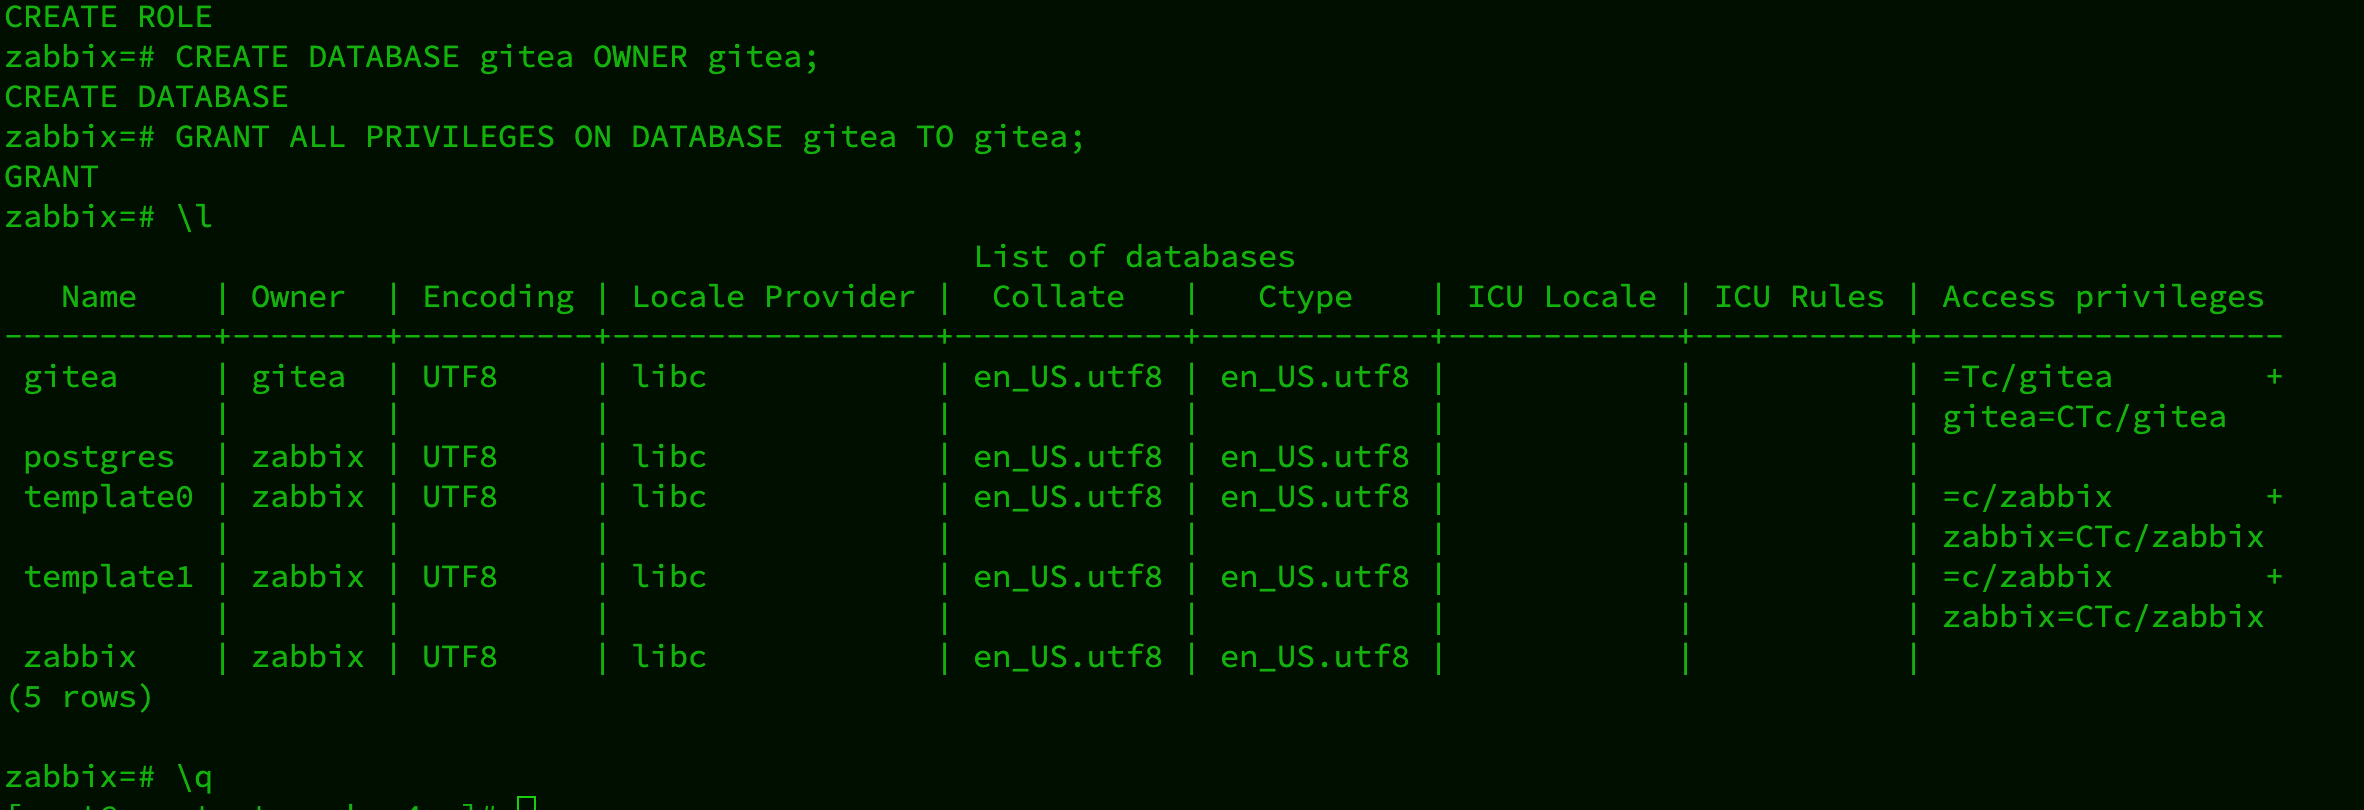Click the "=Tc/gitea" access privilege entry
This screenshot has width=2364, height=810.
(2027, 377)
